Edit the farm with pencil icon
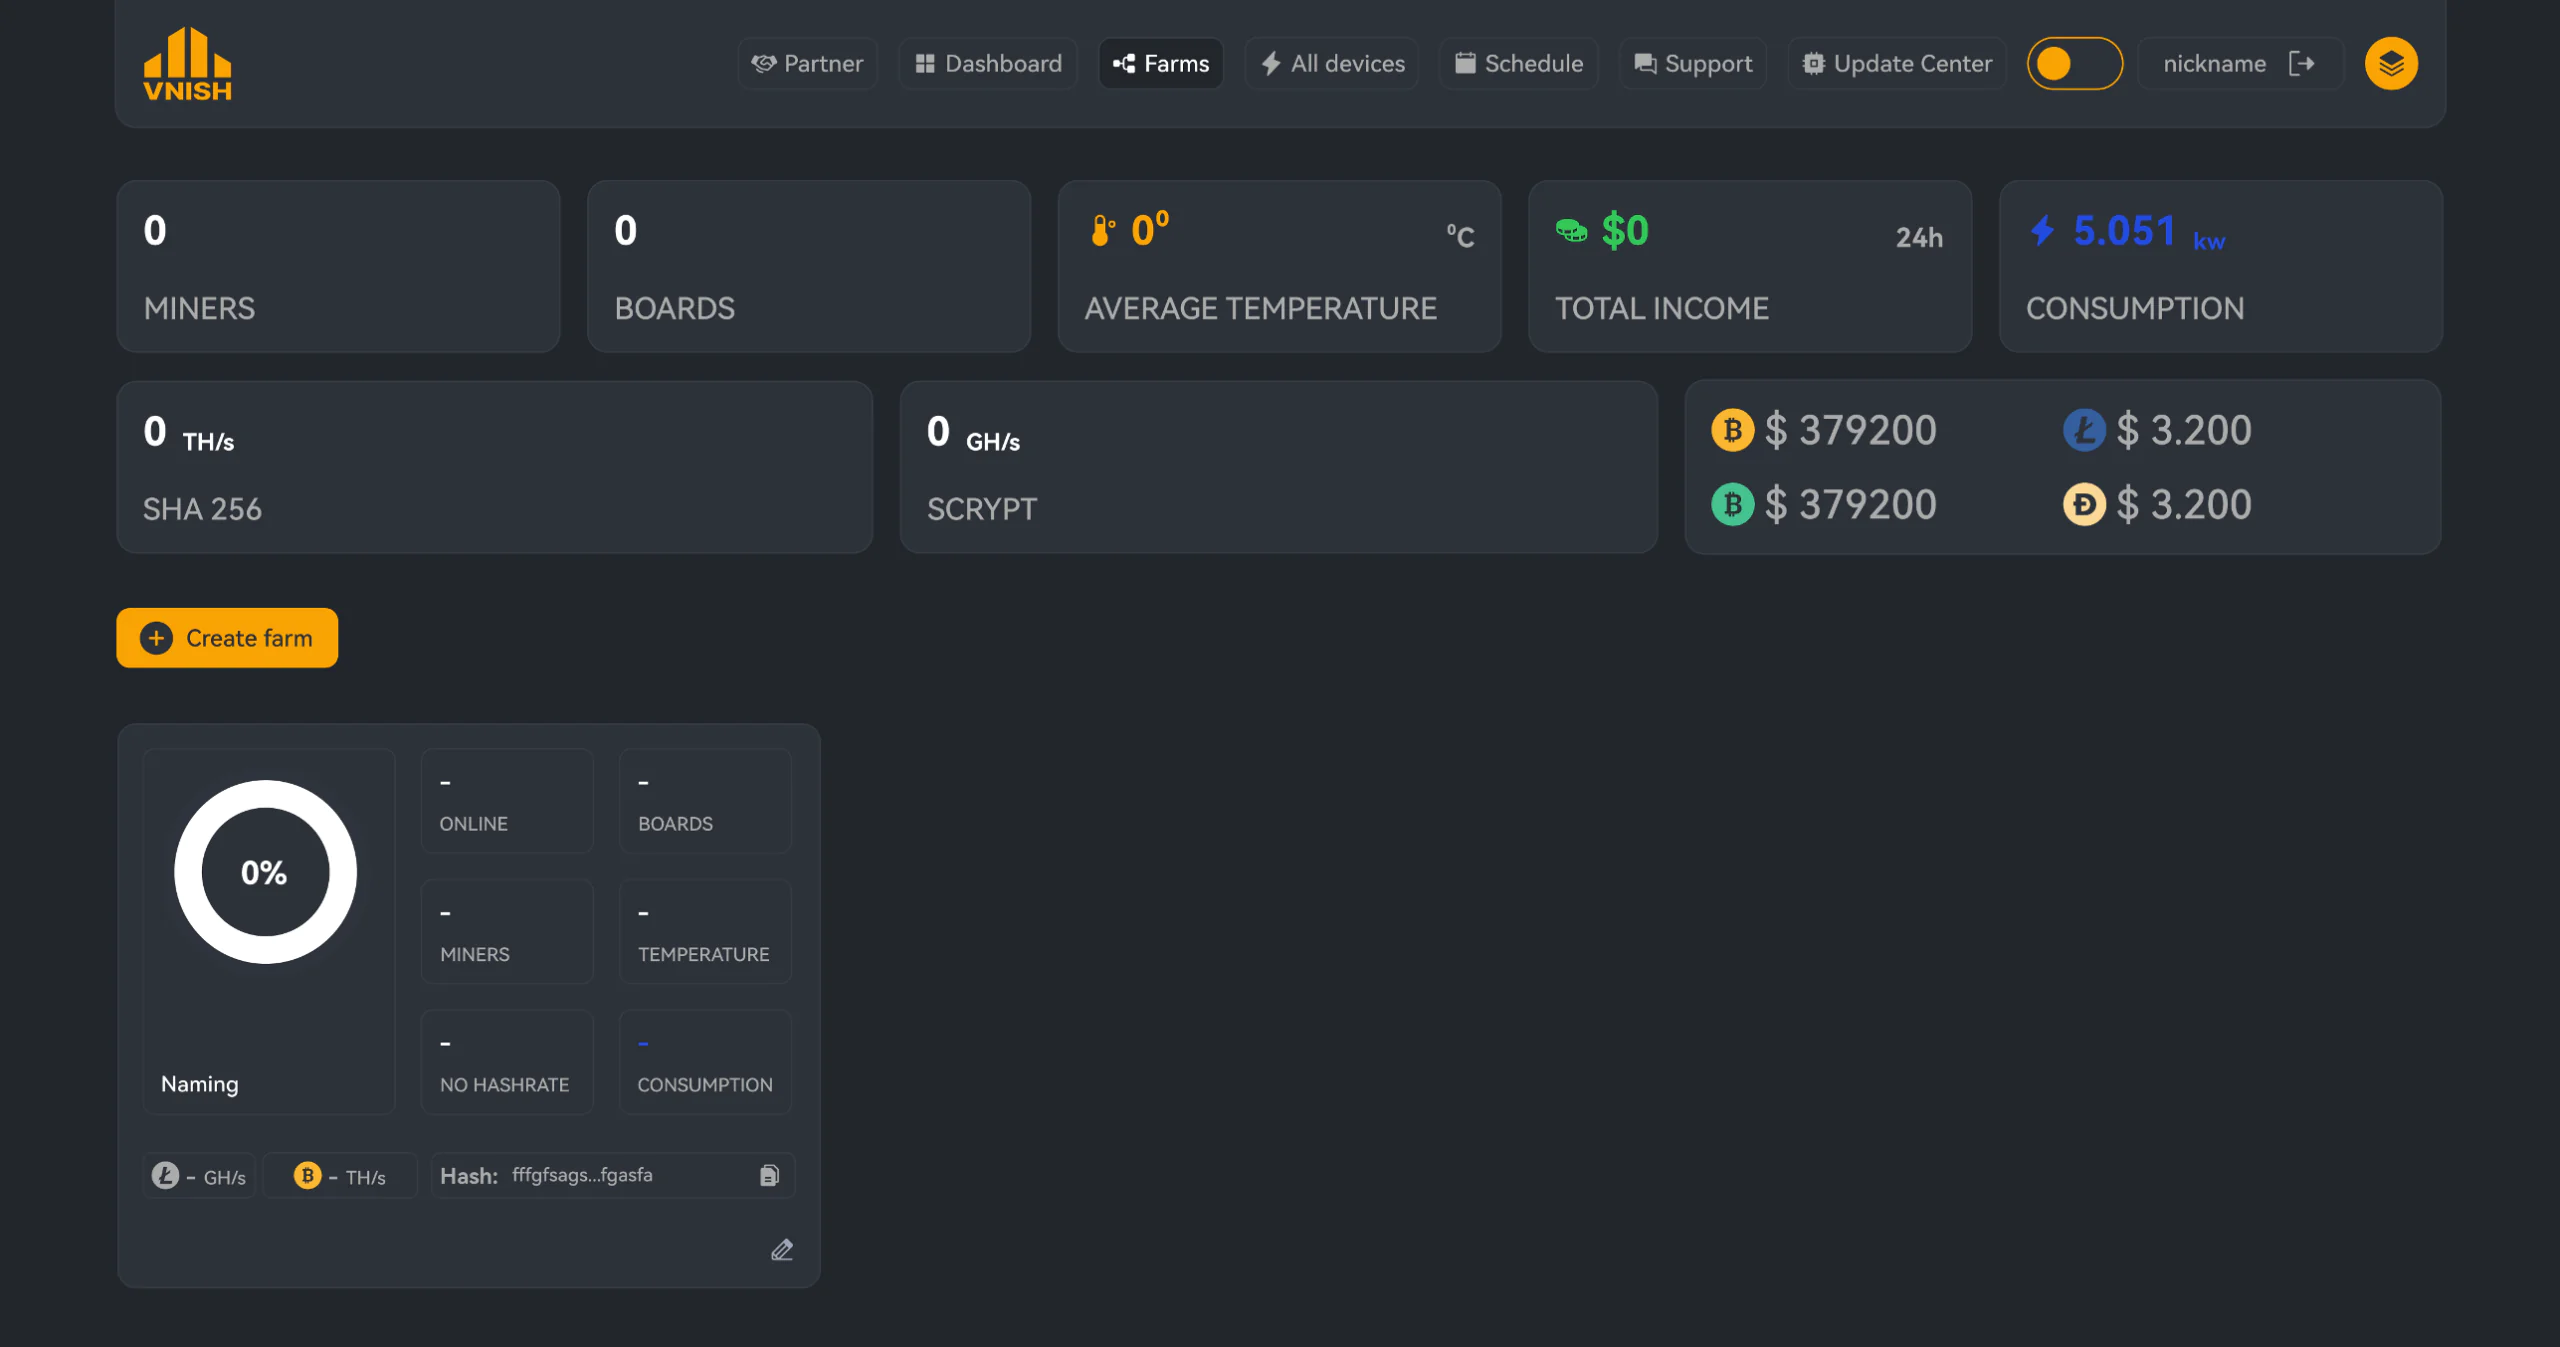Image resolution: width=2560 pixels, height=1347 pixels. click(782, 1250)
